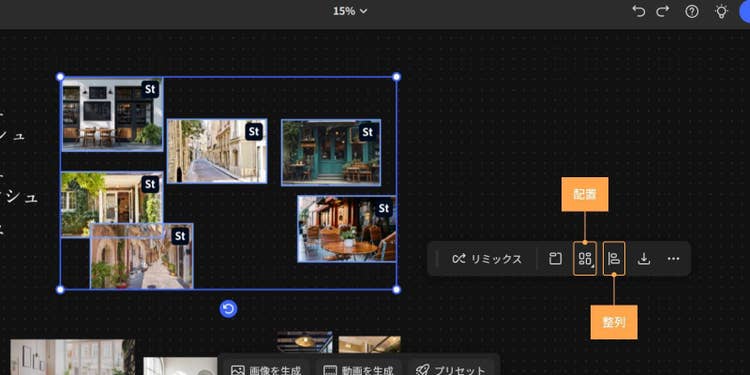Select the teal door cafe image

click(x=331, y=152)
